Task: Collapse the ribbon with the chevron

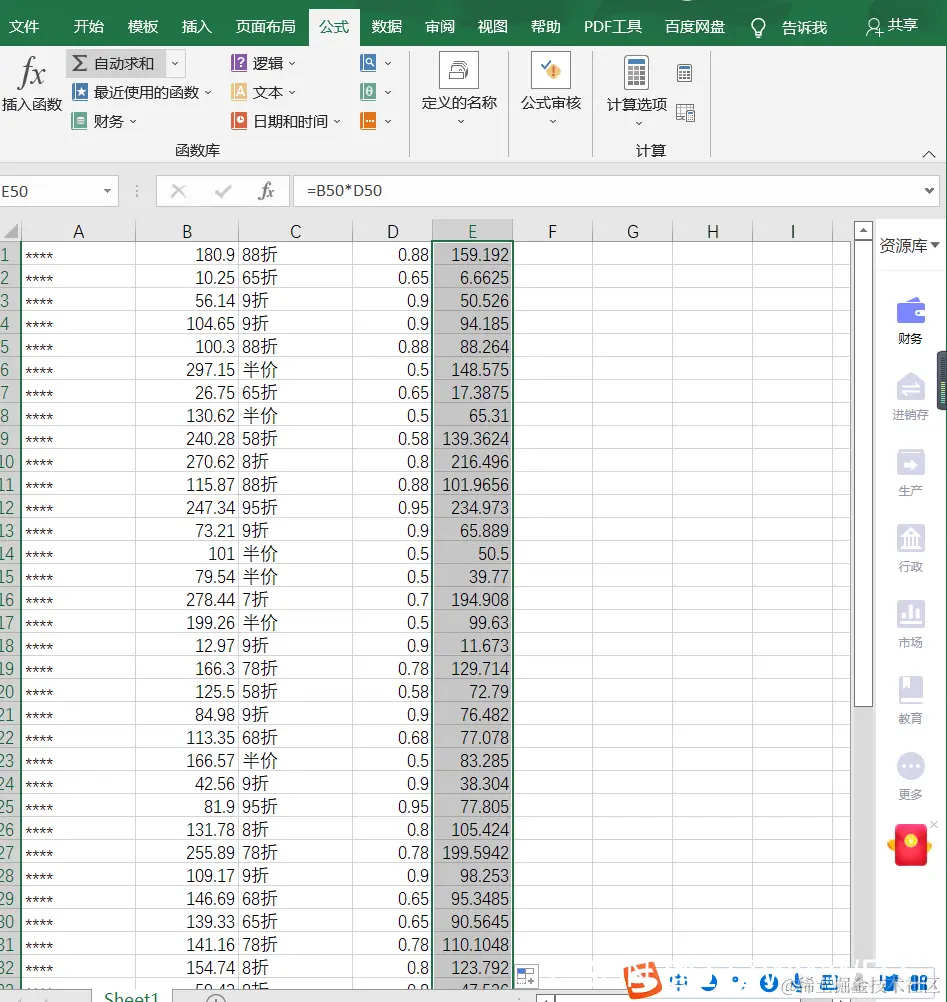Action: [929, 154]
